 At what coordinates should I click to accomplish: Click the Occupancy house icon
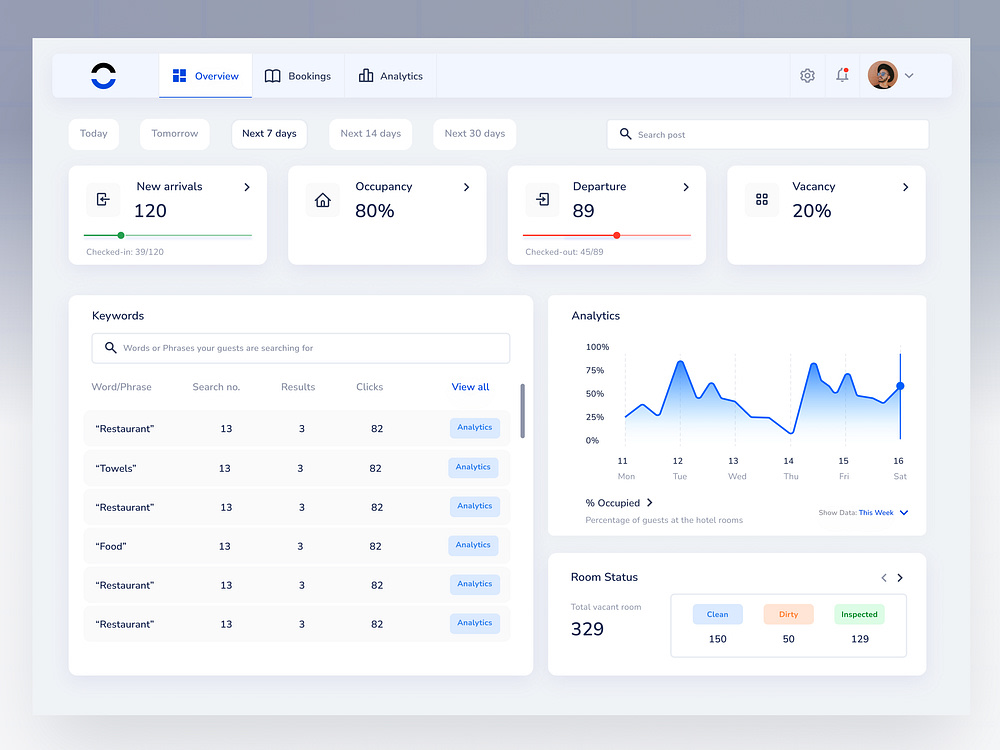click(323, 200)
